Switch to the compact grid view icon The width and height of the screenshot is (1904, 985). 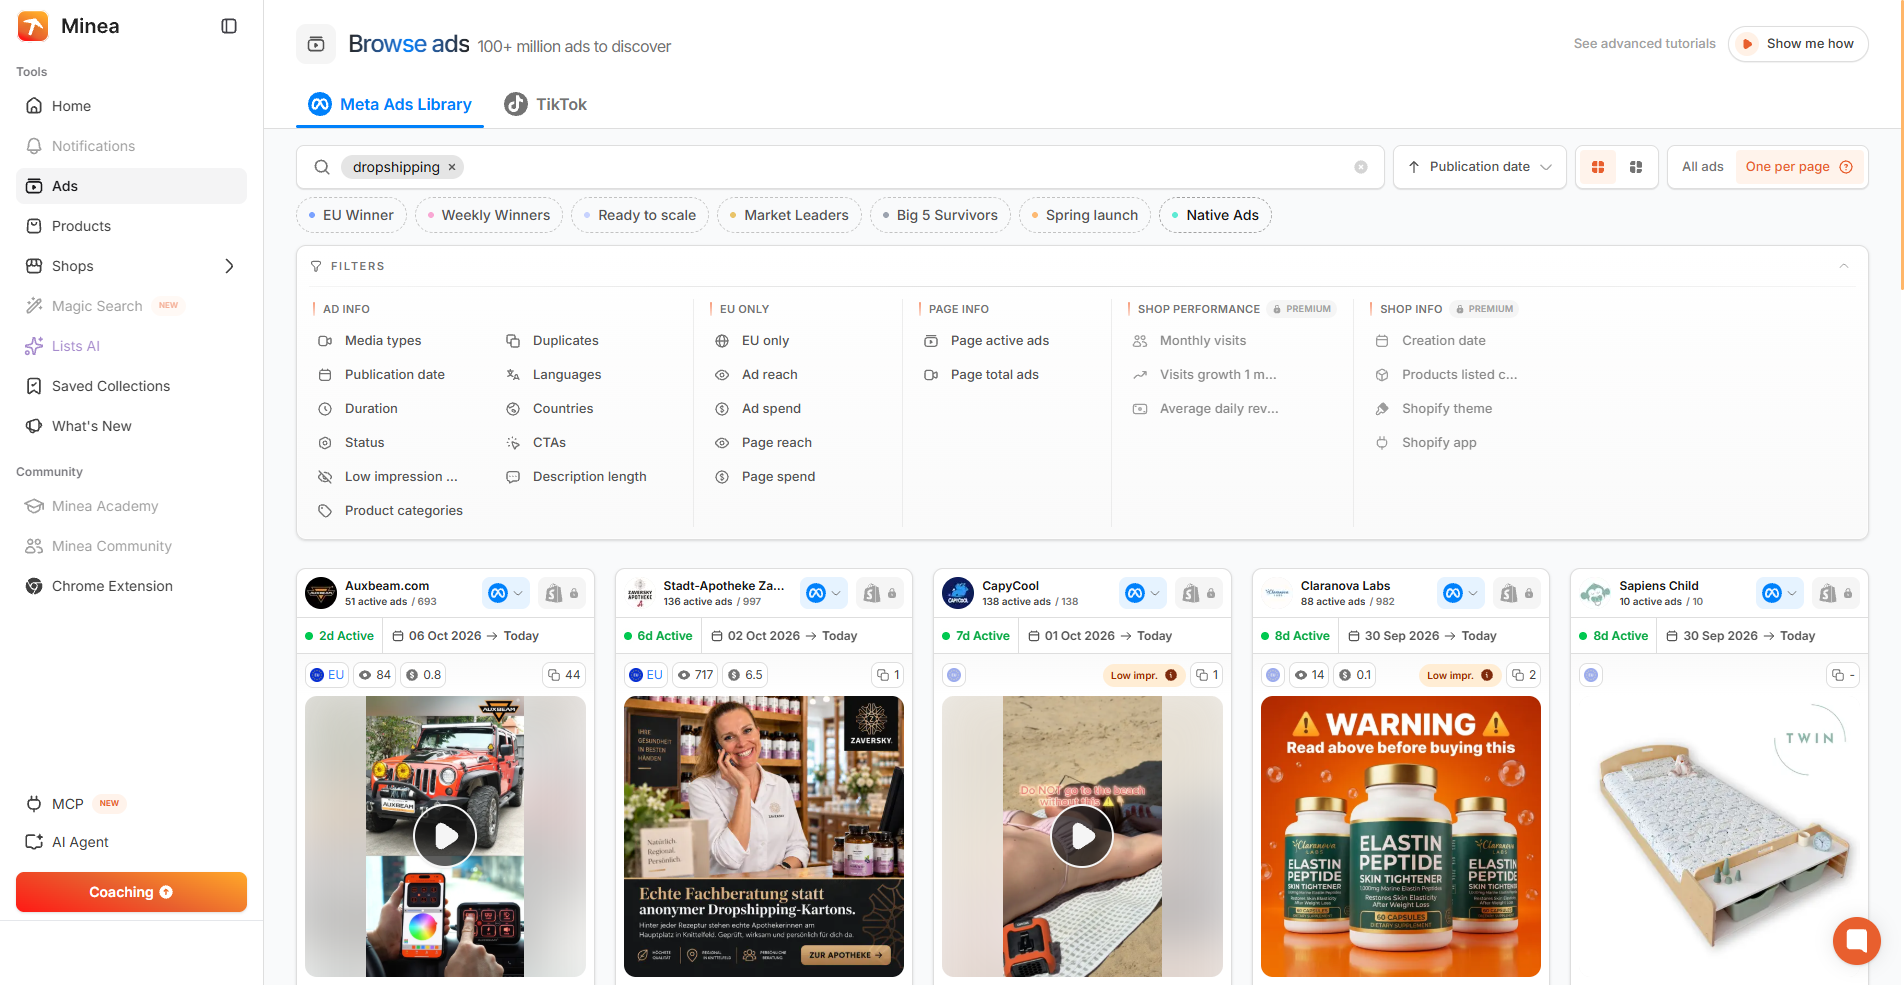[x=1636, y=167]
